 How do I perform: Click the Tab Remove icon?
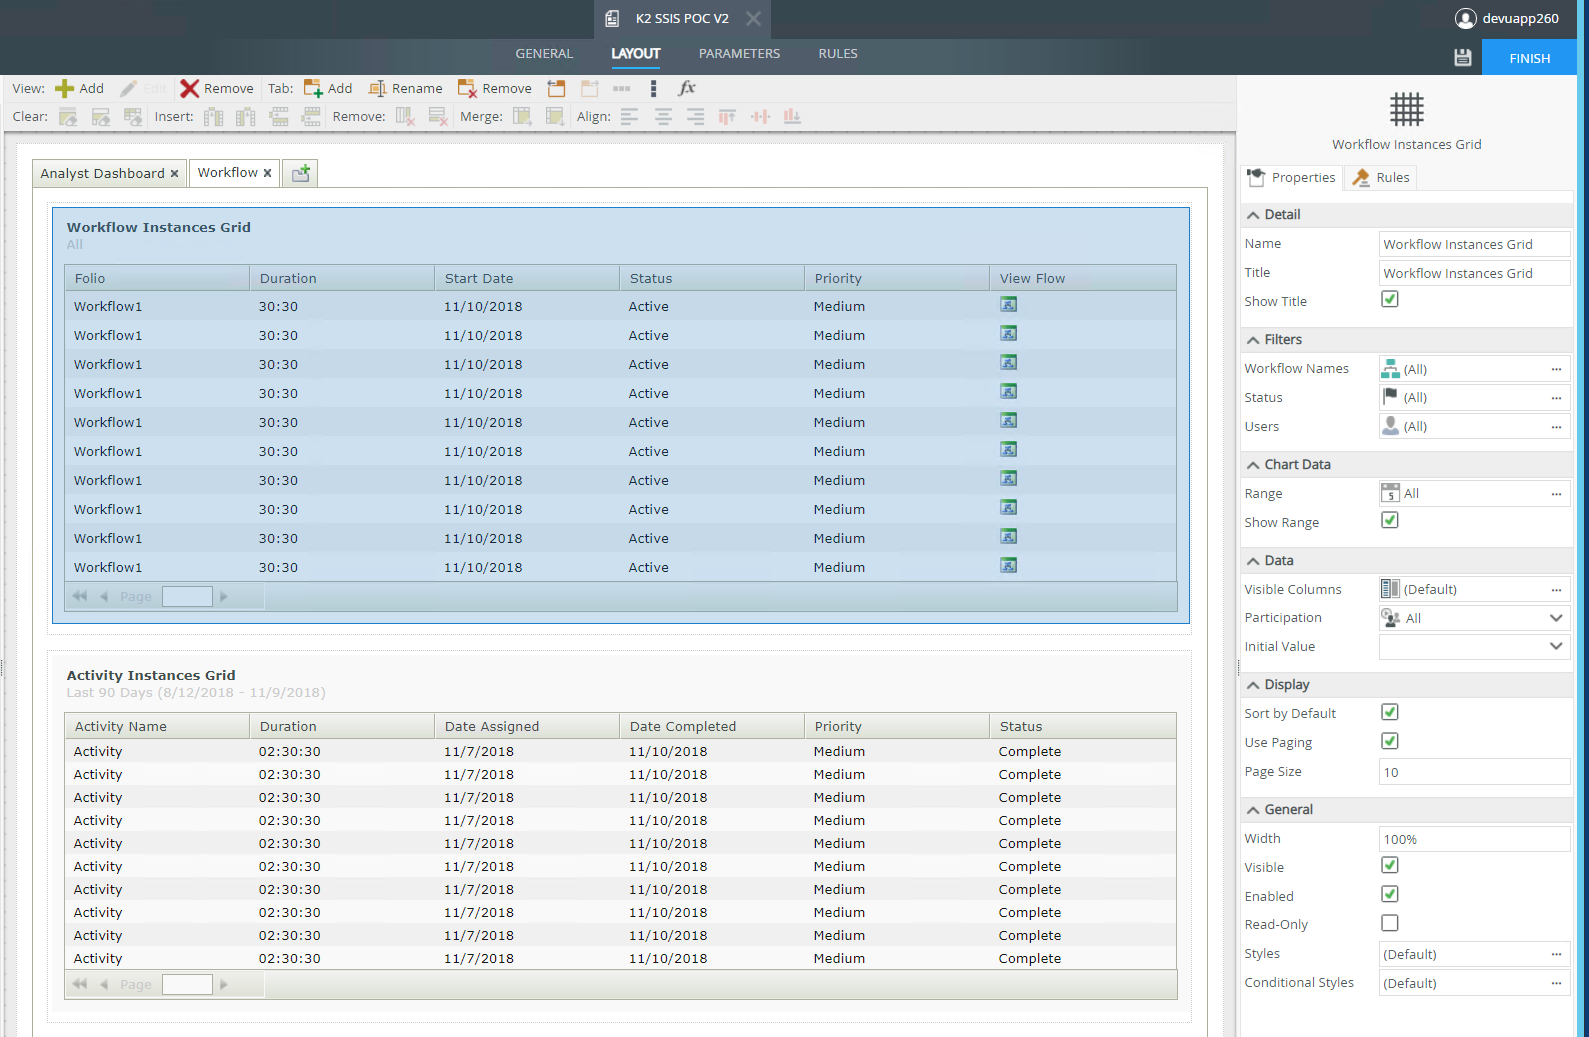click(x=467, y=89)
